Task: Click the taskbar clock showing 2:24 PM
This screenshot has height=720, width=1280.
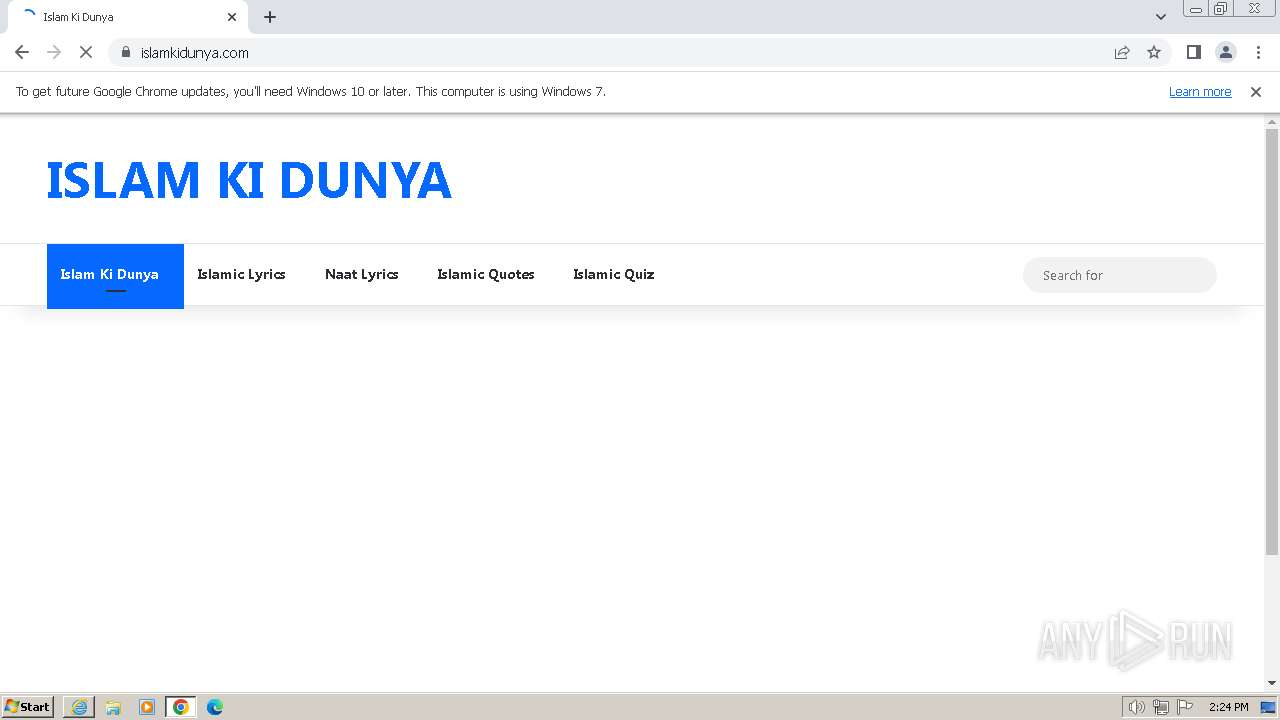Action: pos(1228,707)
